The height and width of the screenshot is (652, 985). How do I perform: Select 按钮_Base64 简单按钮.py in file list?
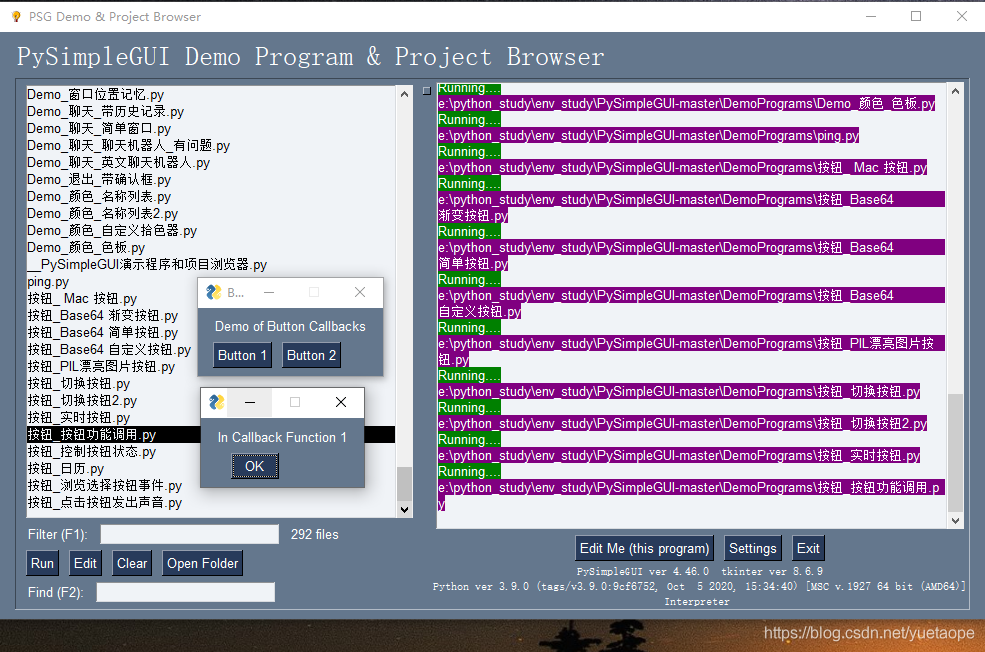coord(102,332)
